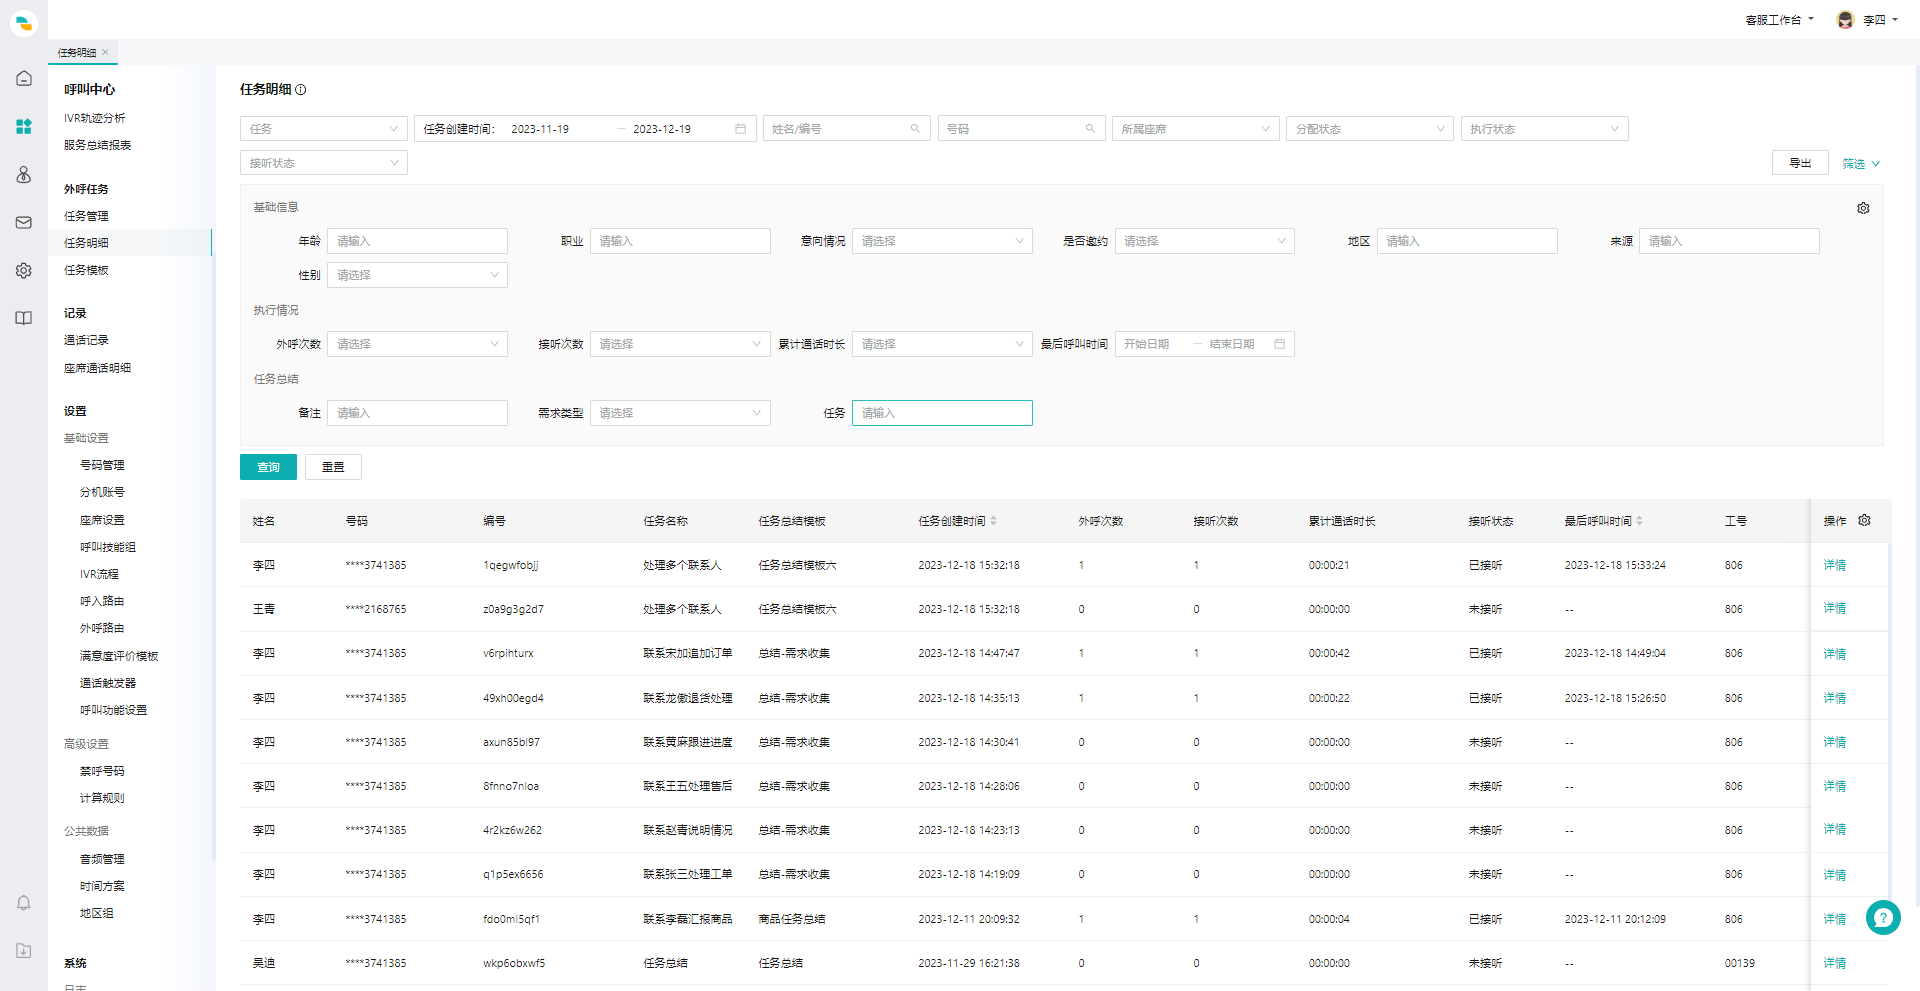Open the help question mark bubble
The height and width of the screenshot is (991, 1920).
point(1883,917)
